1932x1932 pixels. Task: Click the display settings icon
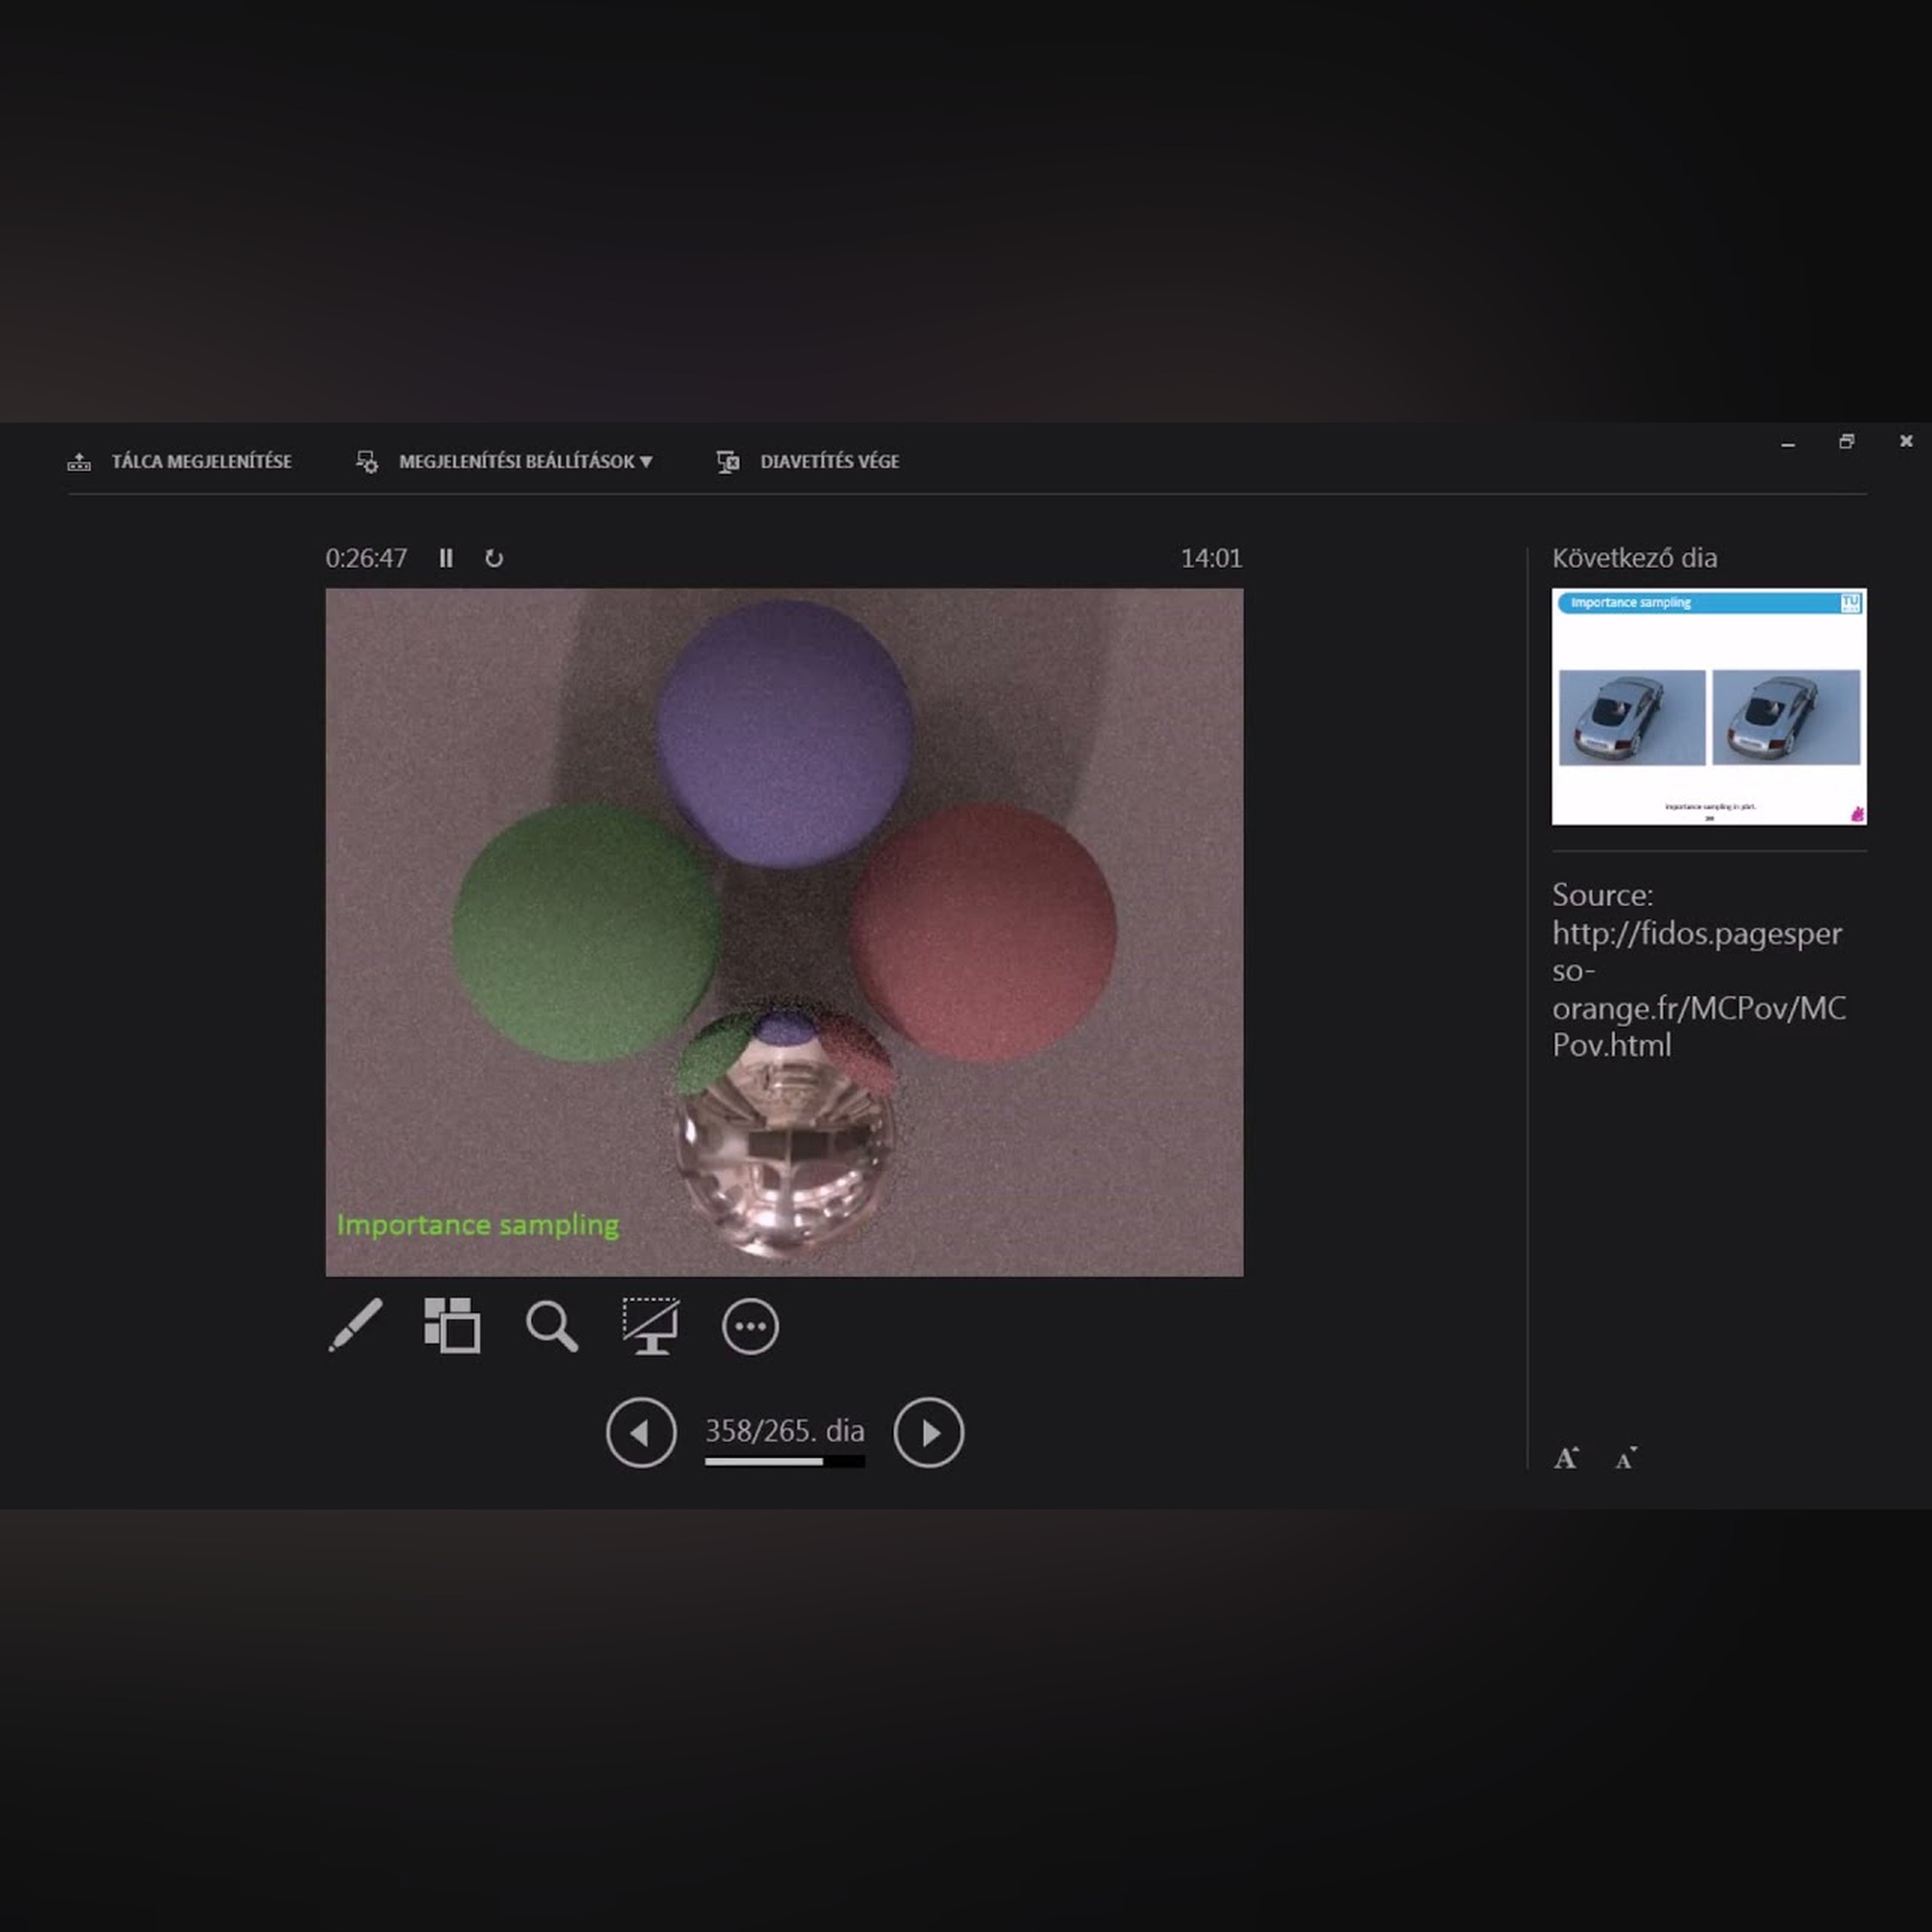click(367, 462)
